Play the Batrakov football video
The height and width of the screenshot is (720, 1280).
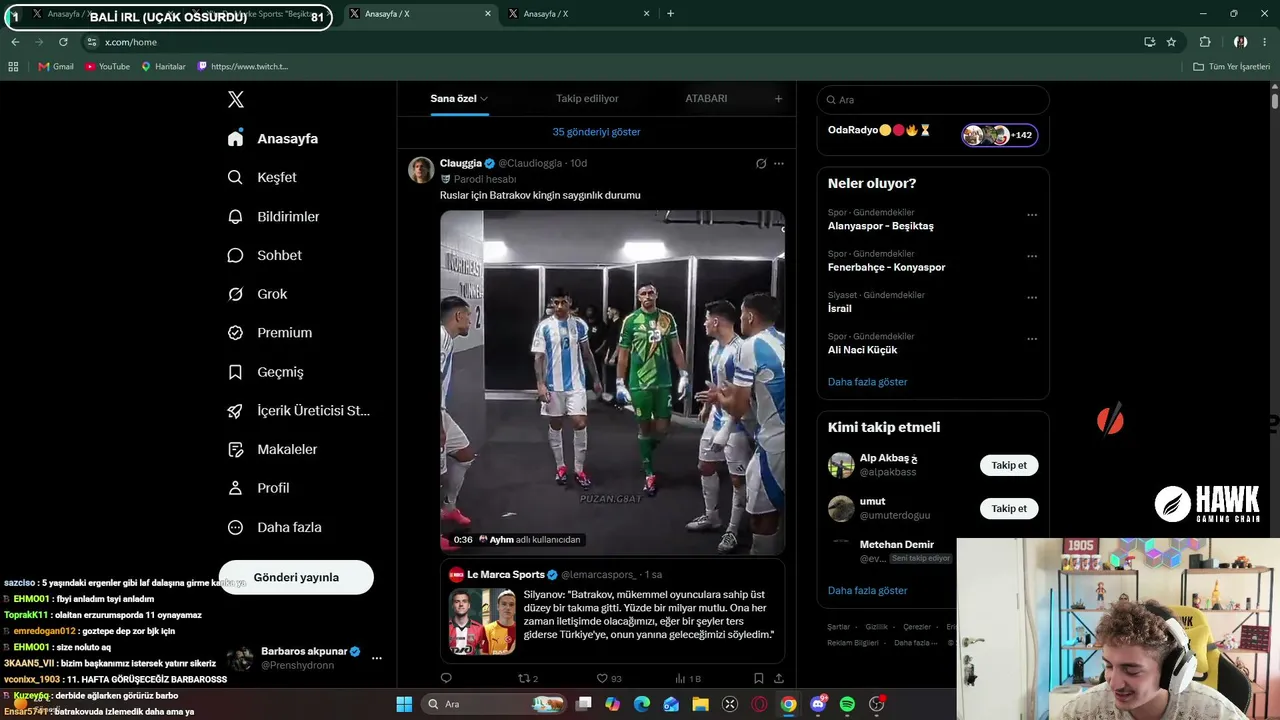pos(612,382)
